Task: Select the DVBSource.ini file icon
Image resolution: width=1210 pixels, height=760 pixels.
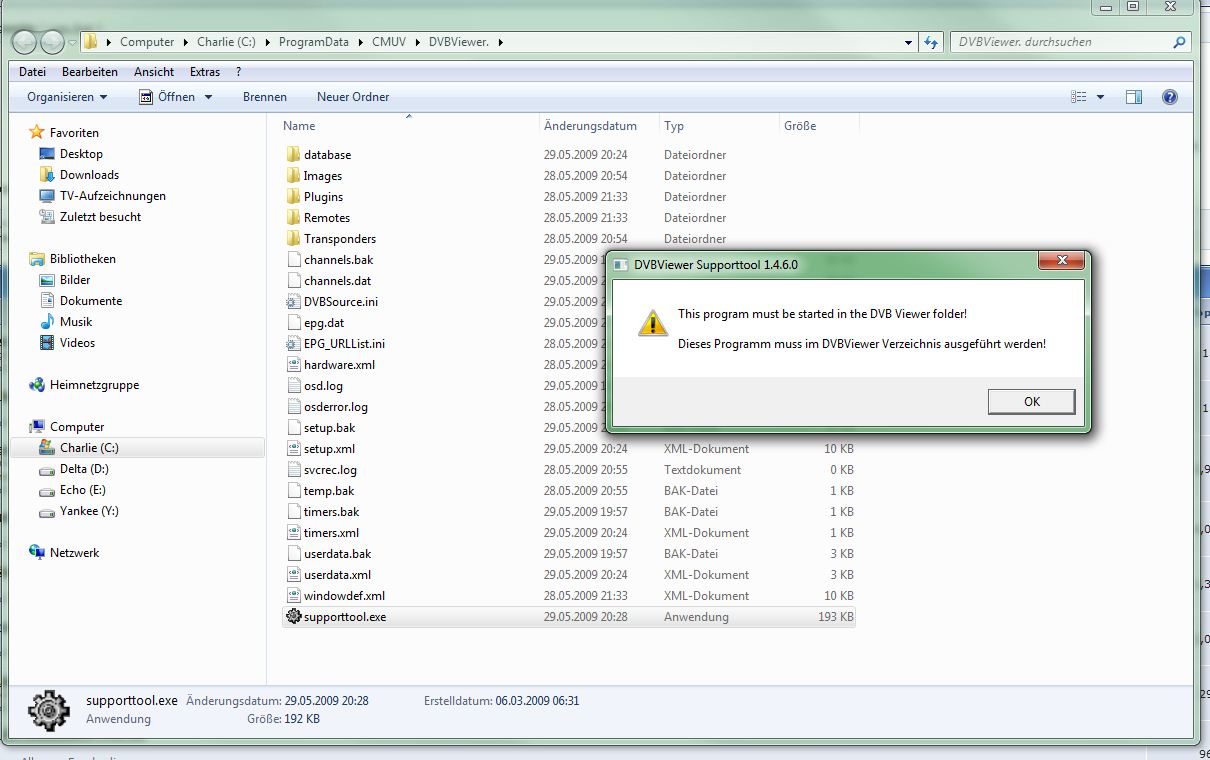Action: 293,302
